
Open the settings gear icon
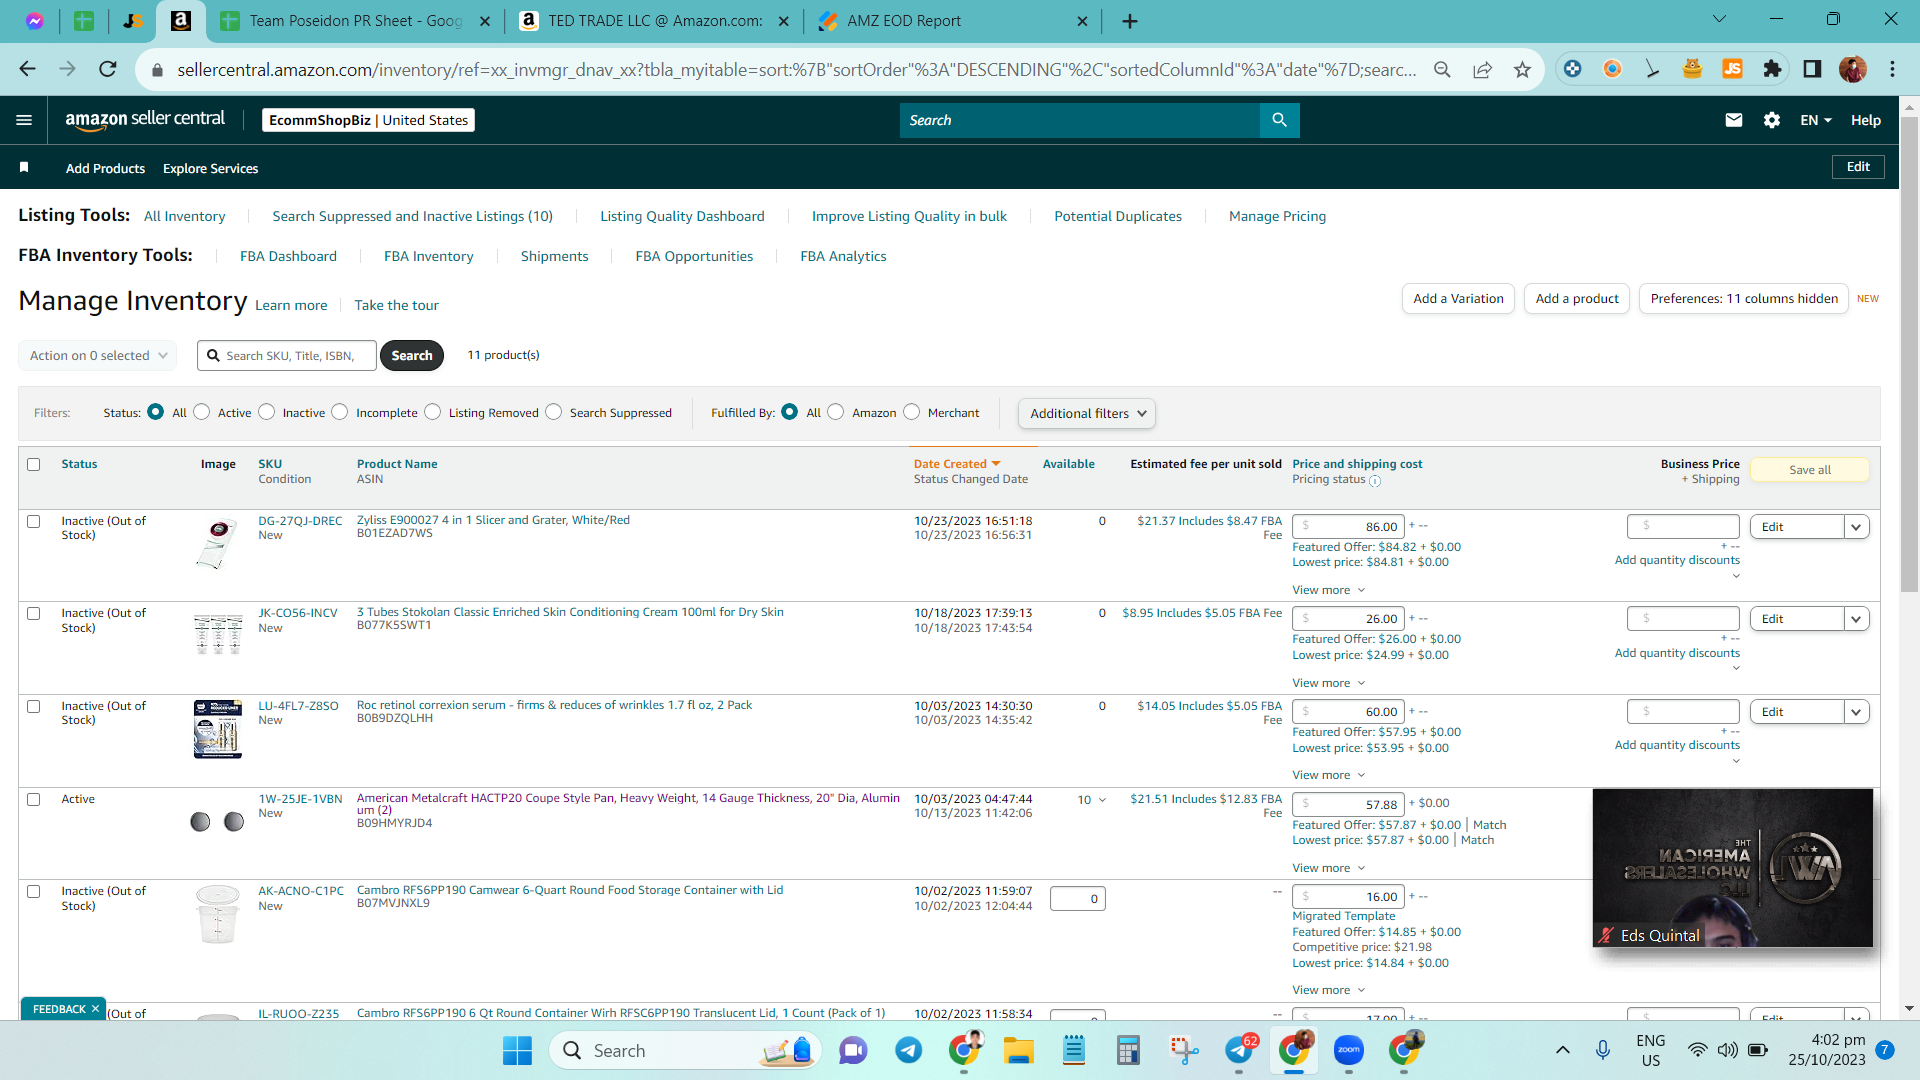[1772, 120]
